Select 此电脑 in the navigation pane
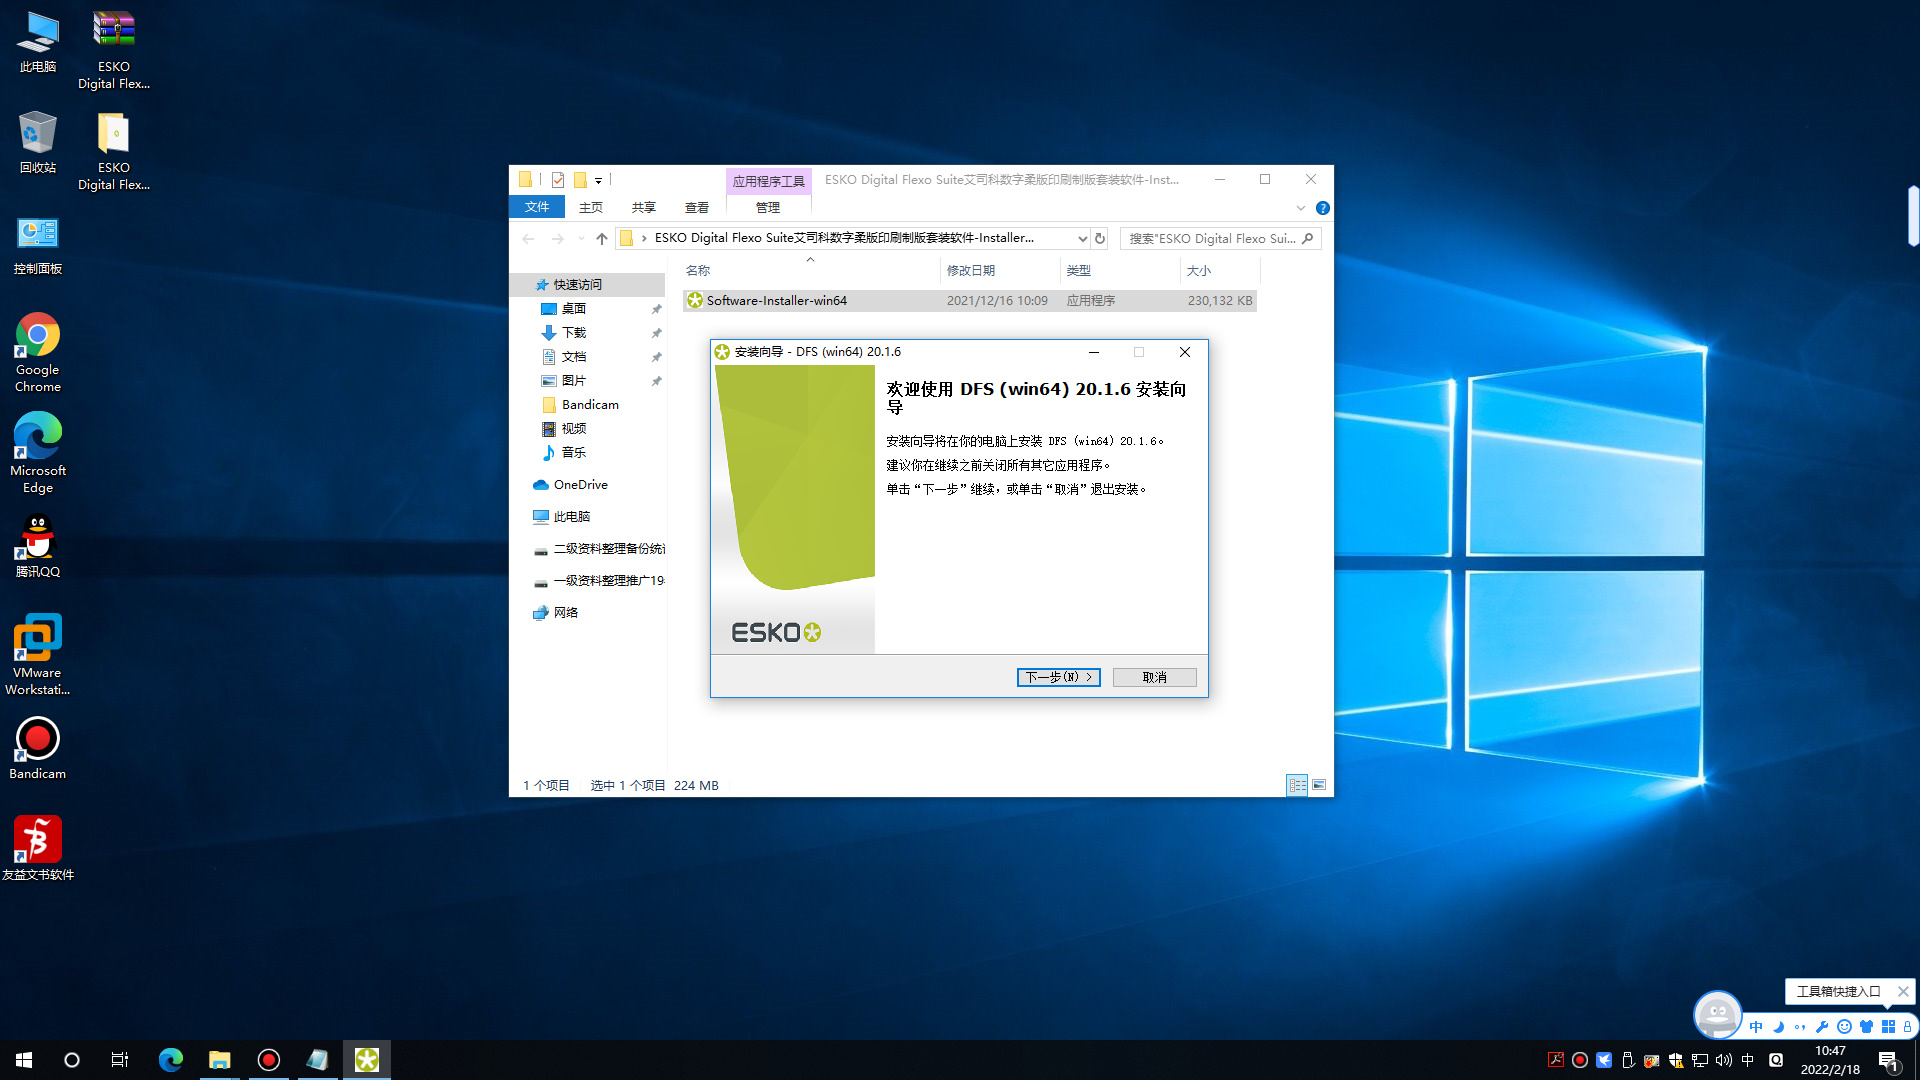The image size is (1920, 1080). (x=571, y=517)
